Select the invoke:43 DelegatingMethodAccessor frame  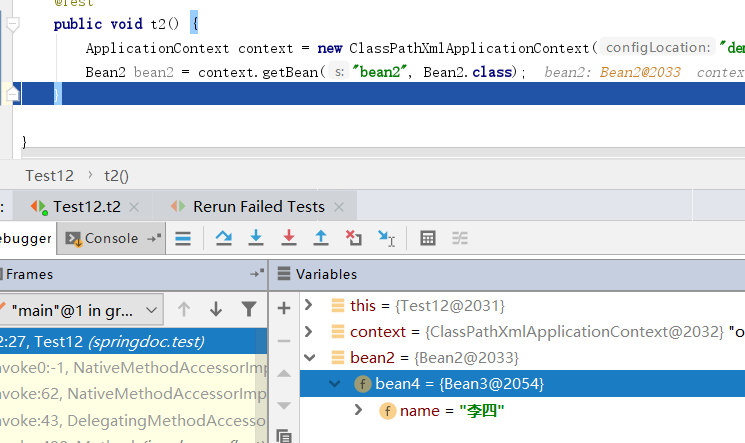click(134, 420)
